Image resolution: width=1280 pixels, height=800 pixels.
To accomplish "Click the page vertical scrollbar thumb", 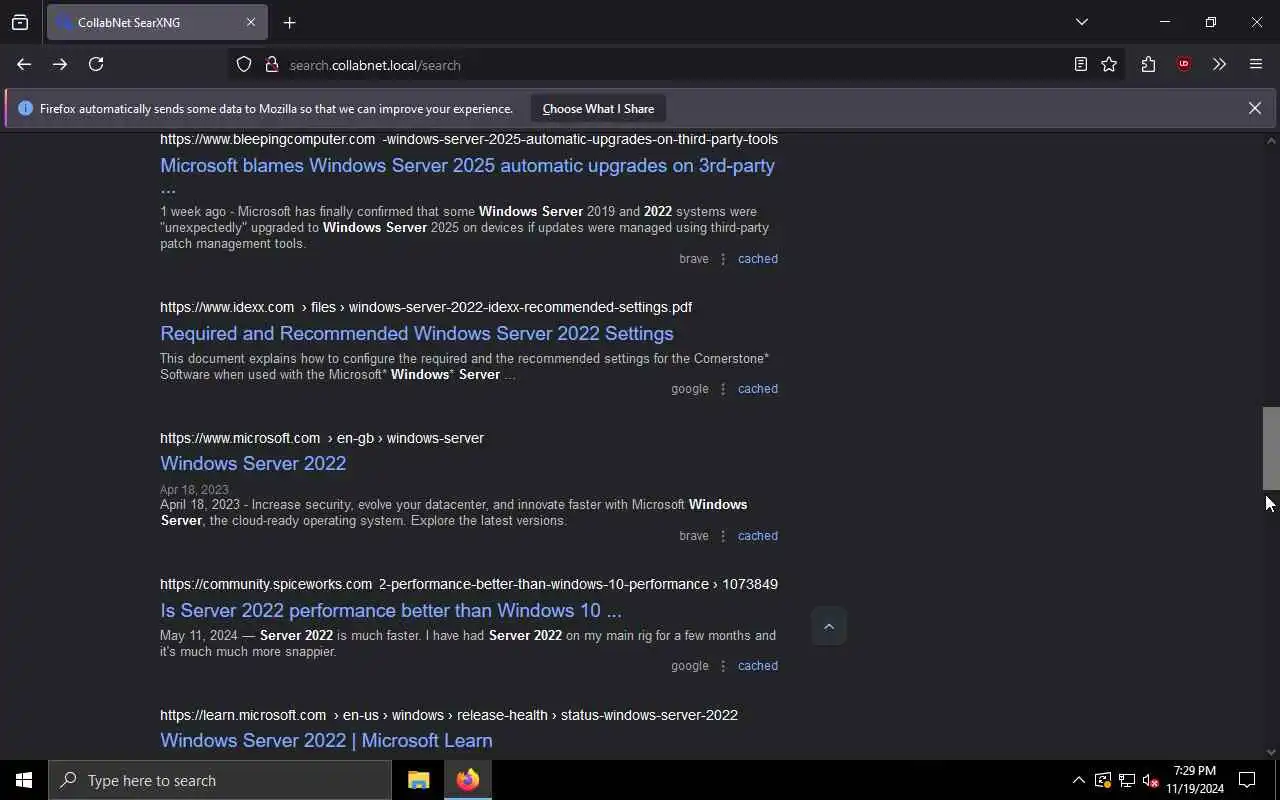I will pyautogui.click(x=1271, y=448).
